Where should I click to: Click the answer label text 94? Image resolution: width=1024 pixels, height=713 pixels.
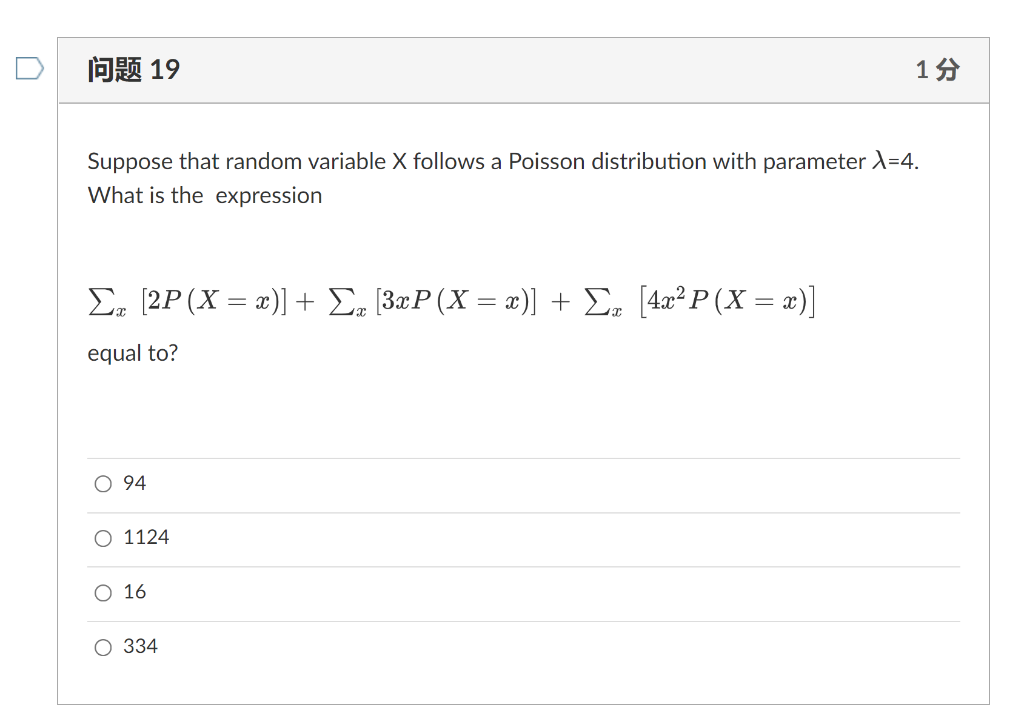click(x=135, y=483)
